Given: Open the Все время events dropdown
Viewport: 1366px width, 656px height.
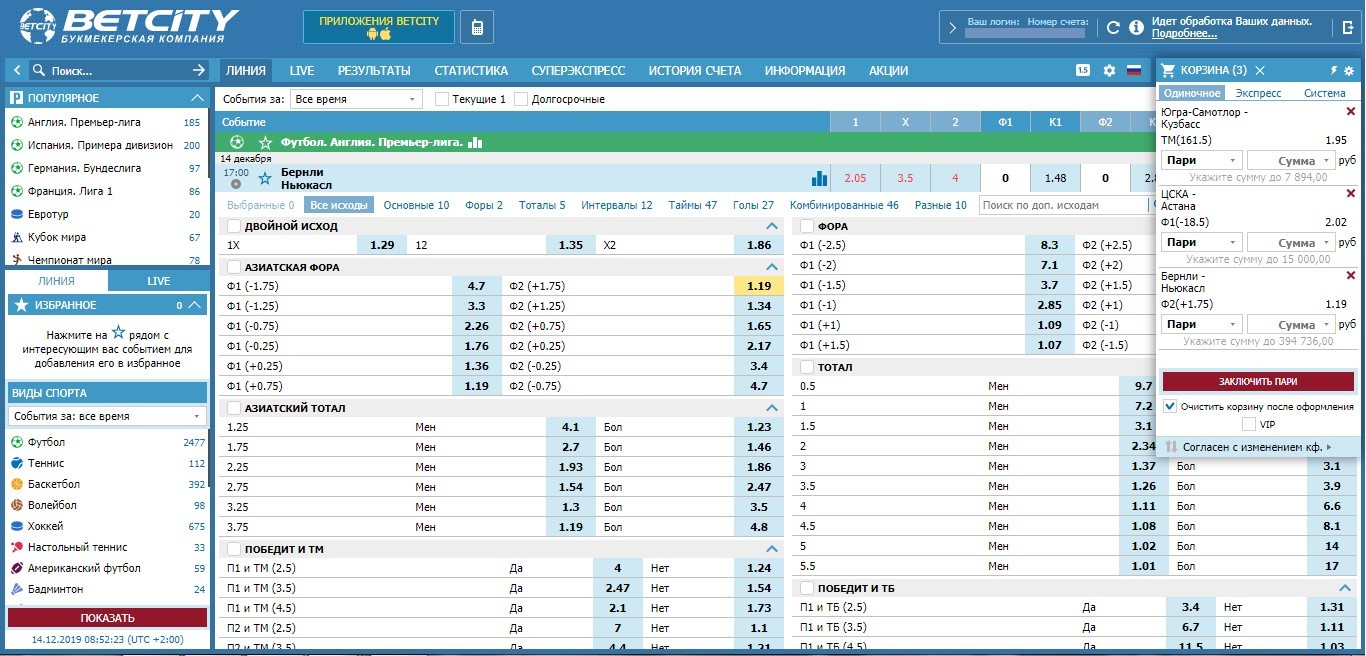Looking at the screenshot, I should (357, 99).
